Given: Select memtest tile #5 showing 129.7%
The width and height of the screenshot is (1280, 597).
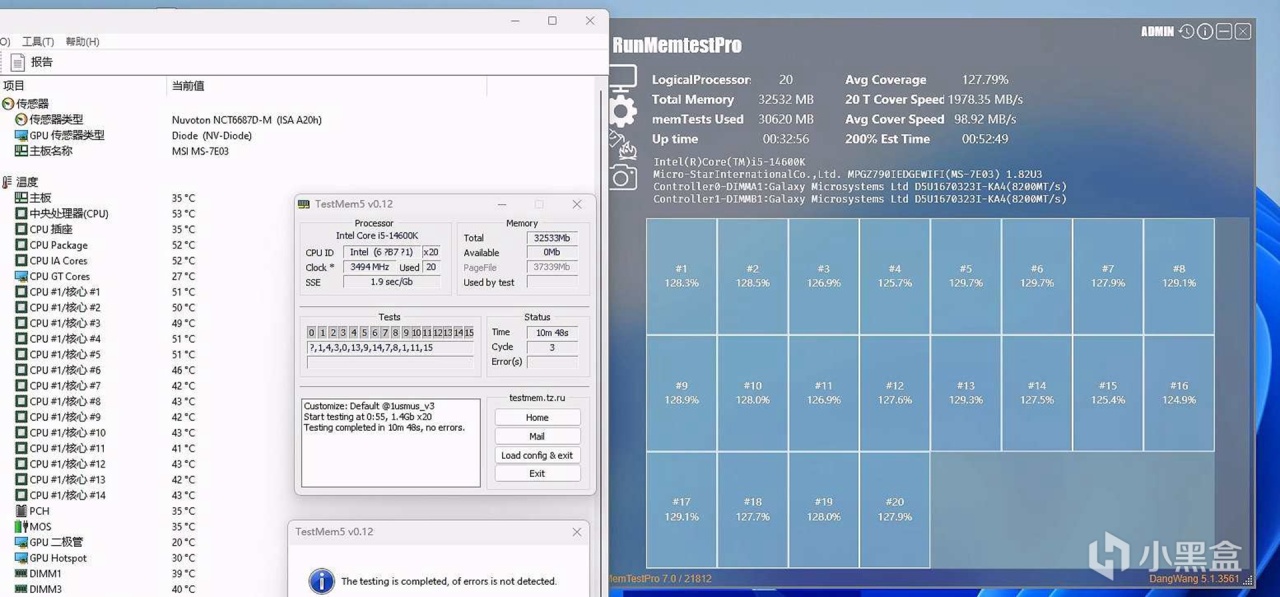Looking at the screenshot, I should pyautogui.click(x=965, y=276).
